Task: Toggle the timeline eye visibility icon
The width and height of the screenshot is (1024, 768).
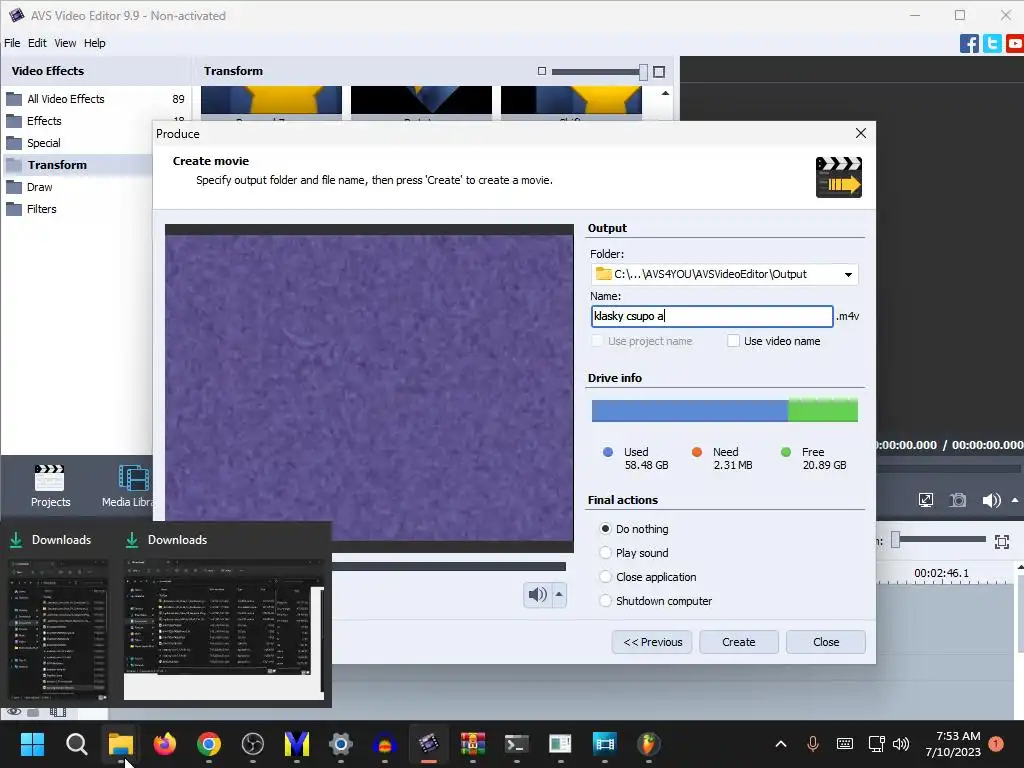Action: 14,712
